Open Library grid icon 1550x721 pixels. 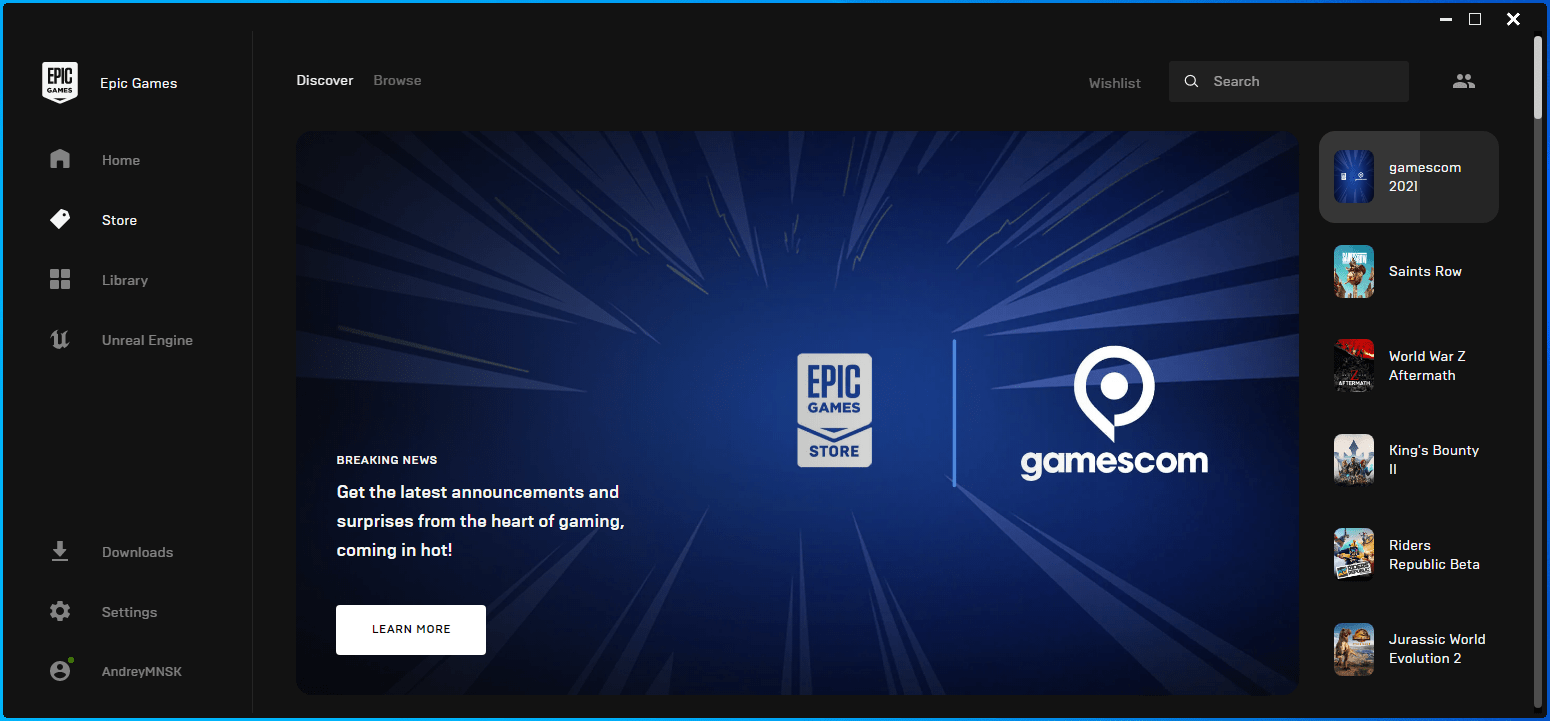60,279
